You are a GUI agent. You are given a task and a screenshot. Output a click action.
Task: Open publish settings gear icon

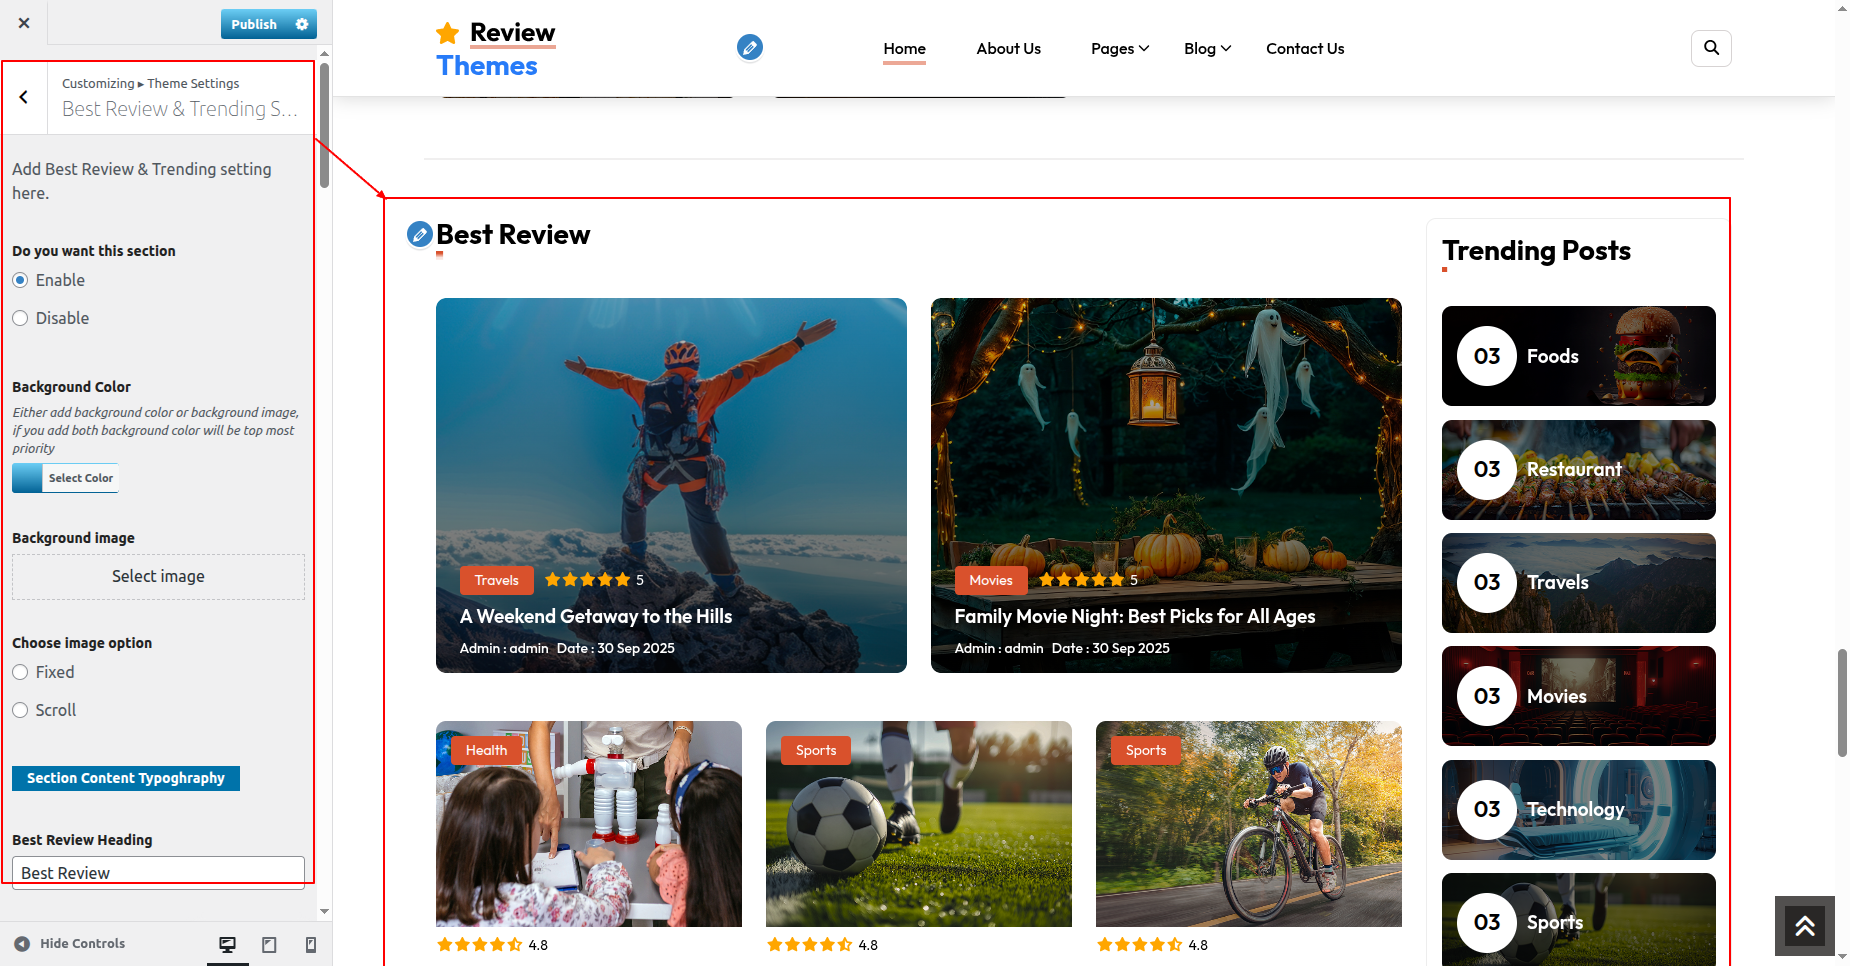(x=302, y=24)
